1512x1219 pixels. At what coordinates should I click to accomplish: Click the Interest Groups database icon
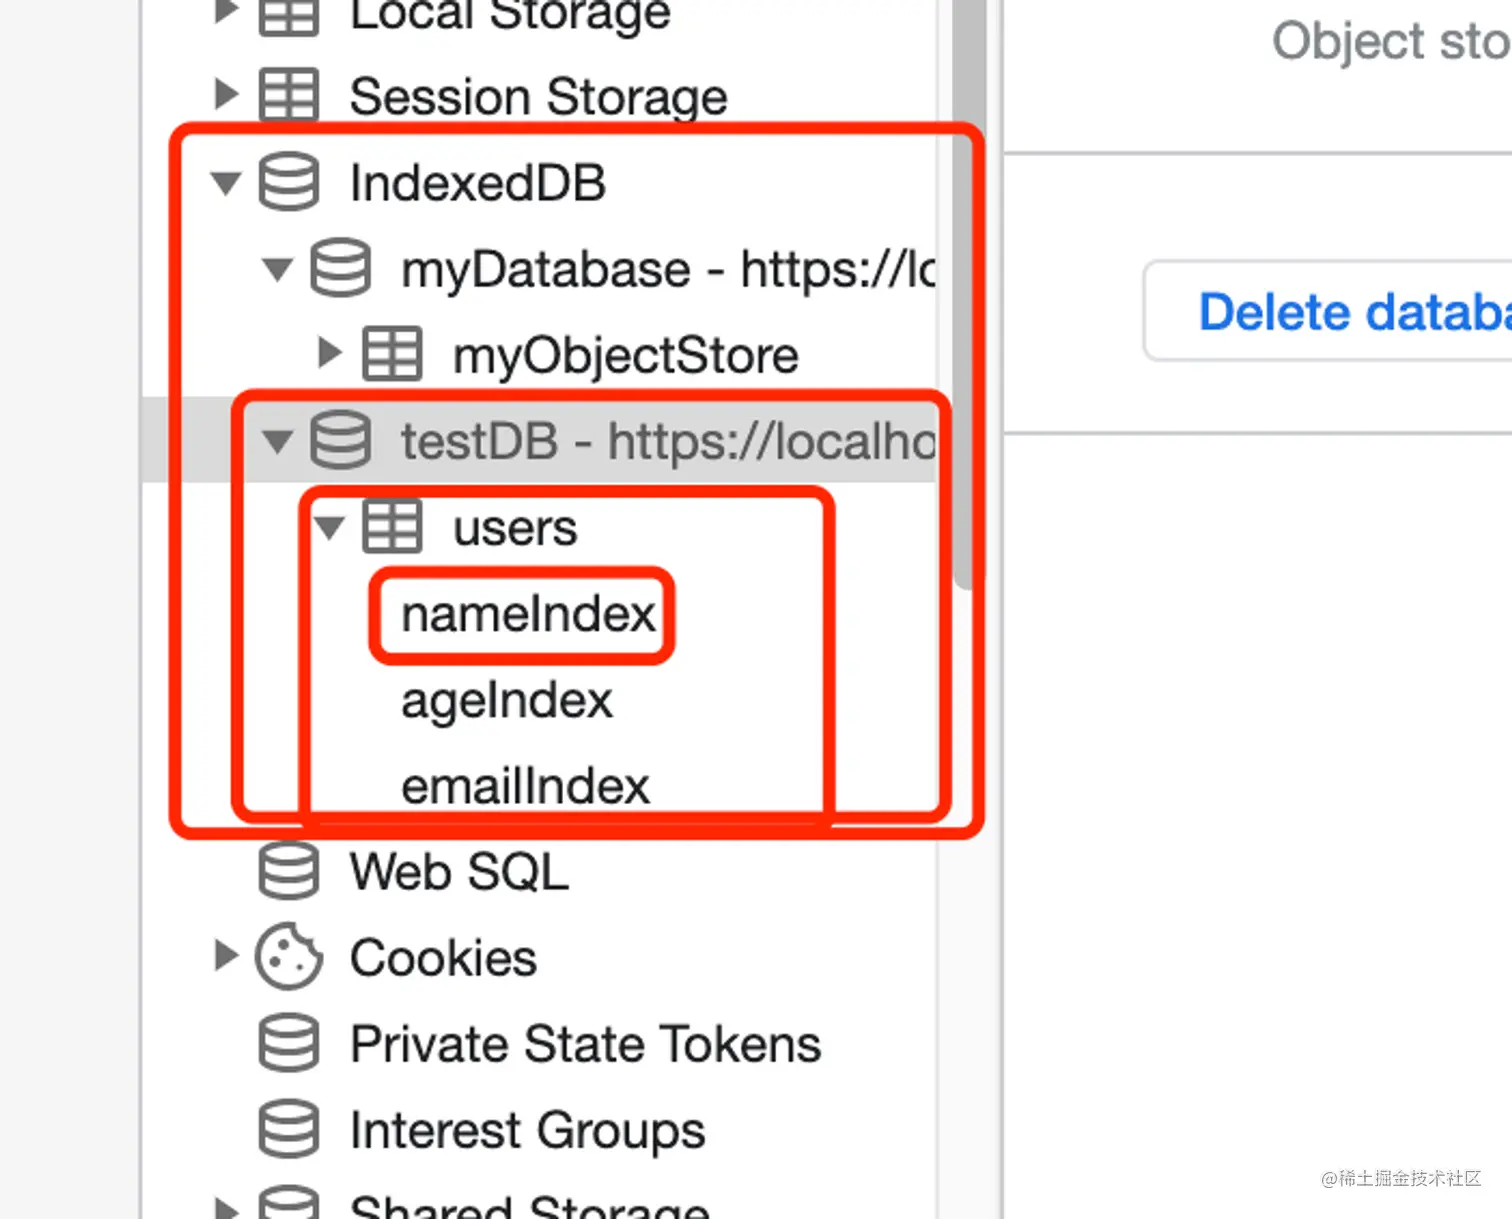pos(289,1129)
